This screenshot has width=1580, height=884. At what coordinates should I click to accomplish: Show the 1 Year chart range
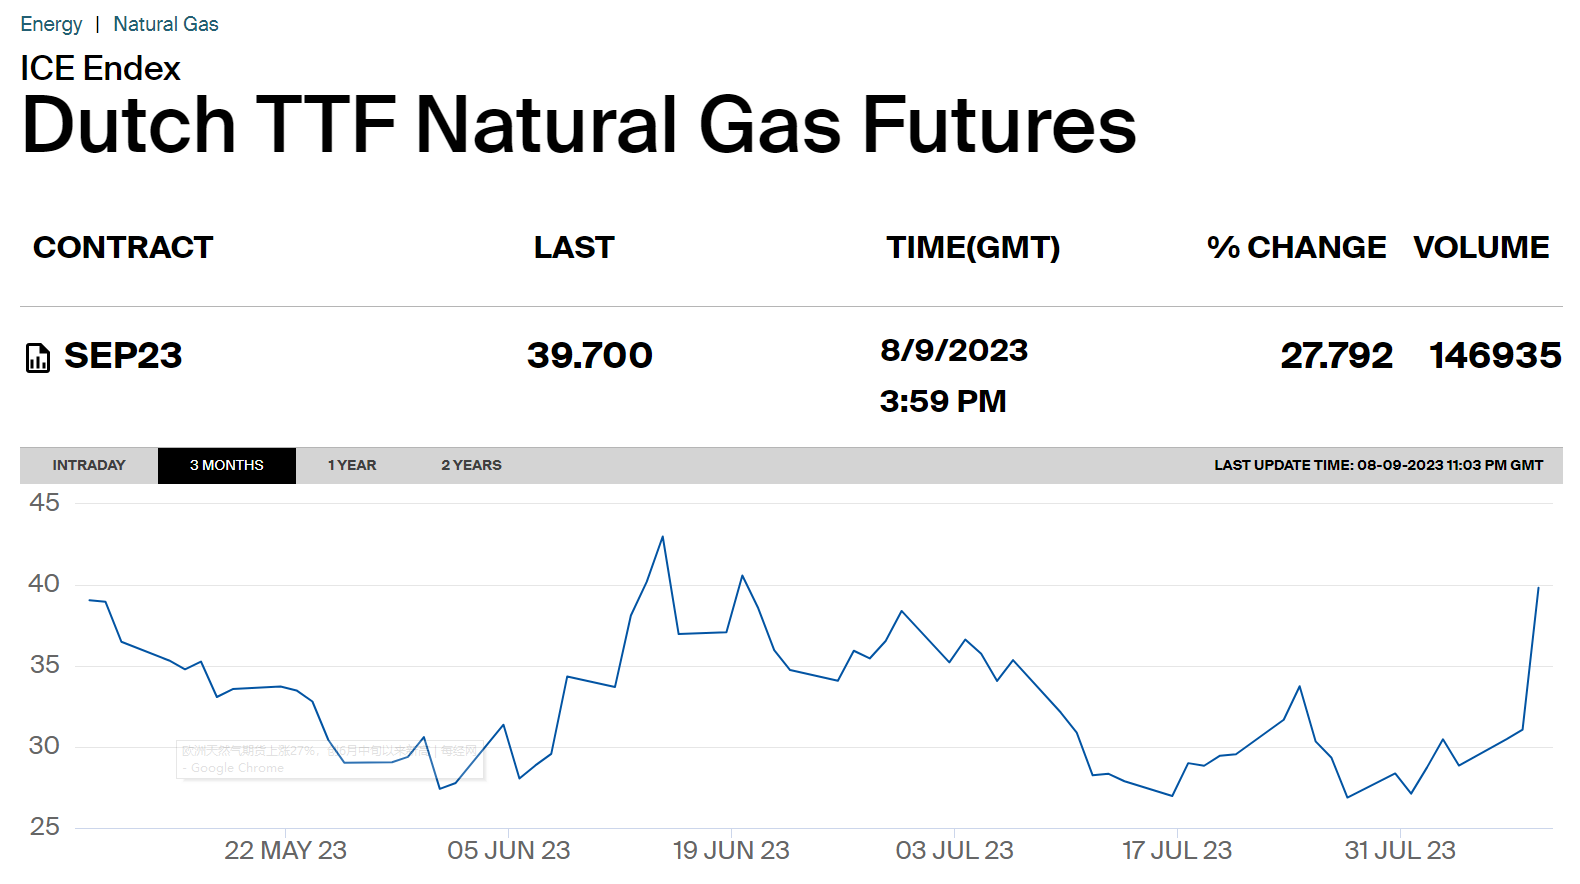click(x=352, y=465)
